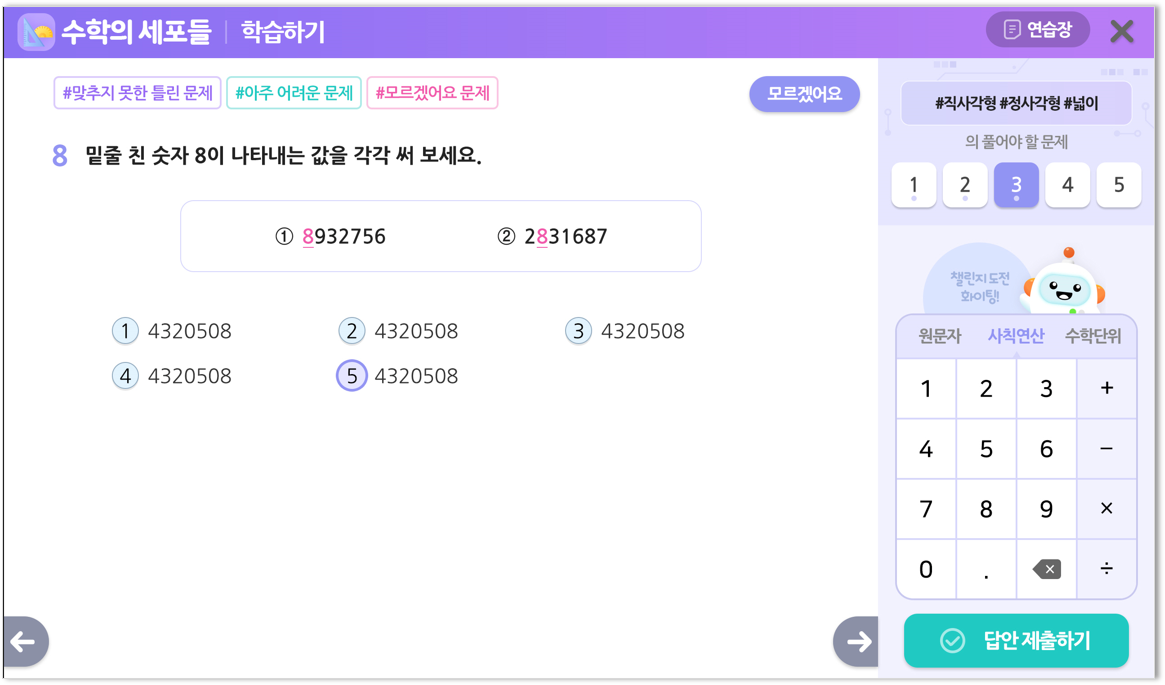Open the 연습장 notepad
Screen dimensions: 1165x685
[1037, 30]
